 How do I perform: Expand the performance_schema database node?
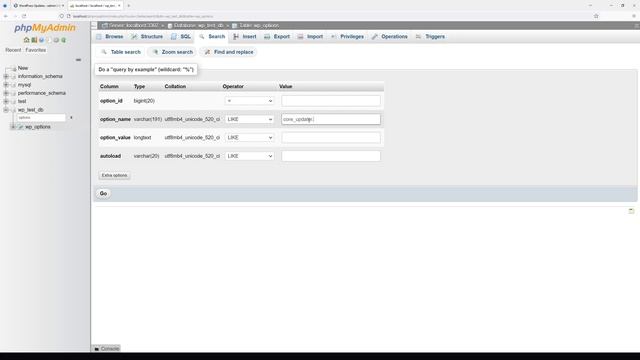tap(6, 93)
